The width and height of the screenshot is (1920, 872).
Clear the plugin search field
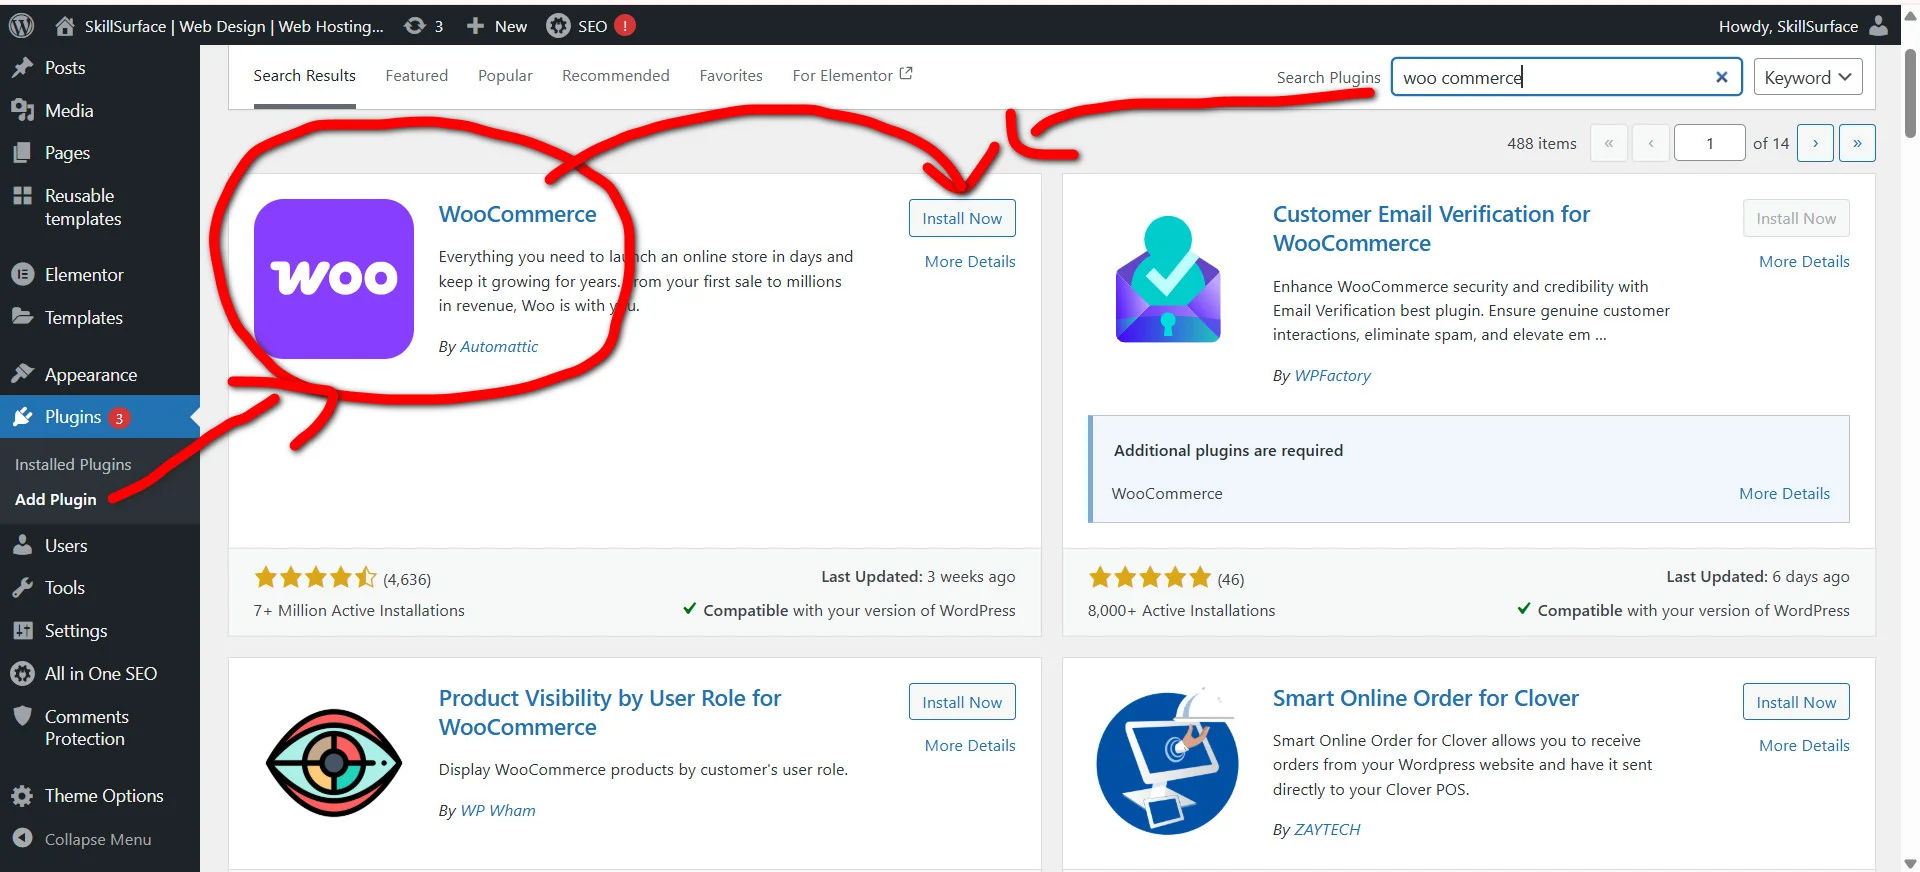1722,77
